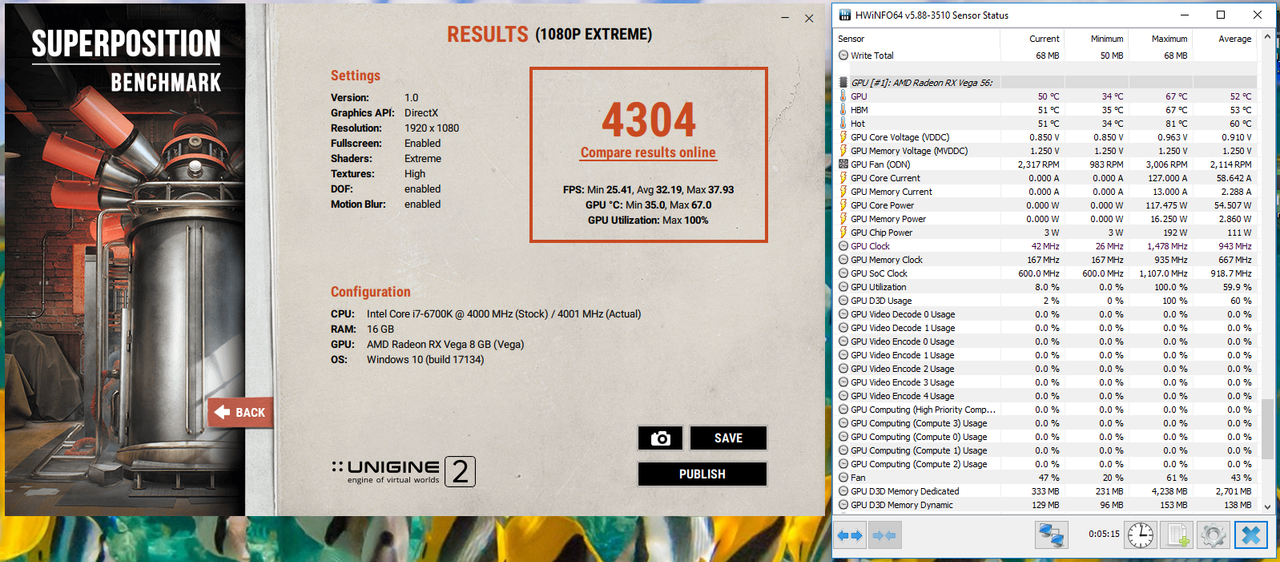Click the lightning icon beside GPU Chip Power
The height and width of the screenshot is (562, 1280).
point(843,232)
